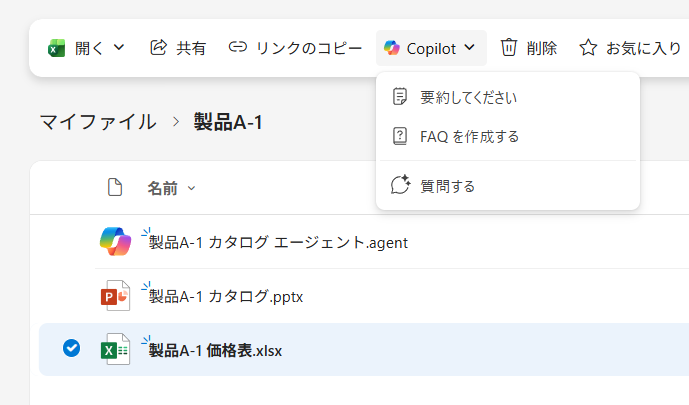
Task: Open 製品A-1 カタログ.pptx file
Action: [226, 296]
